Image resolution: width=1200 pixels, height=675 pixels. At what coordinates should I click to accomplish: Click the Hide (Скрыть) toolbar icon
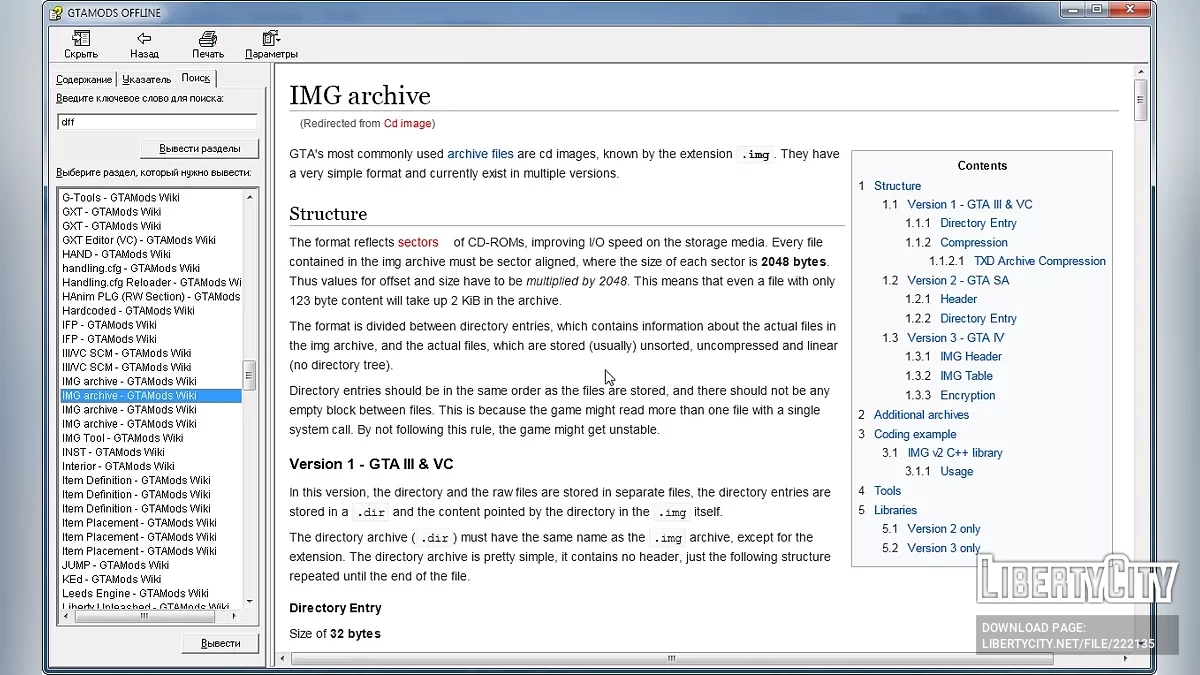(81, 40)
